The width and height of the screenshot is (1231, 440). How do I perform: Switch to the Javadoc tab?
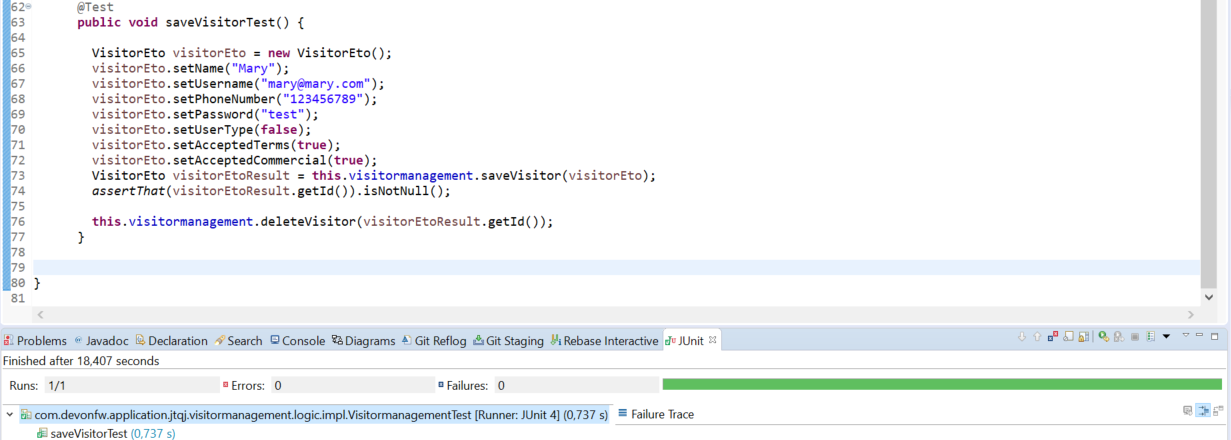pos(100,340)
